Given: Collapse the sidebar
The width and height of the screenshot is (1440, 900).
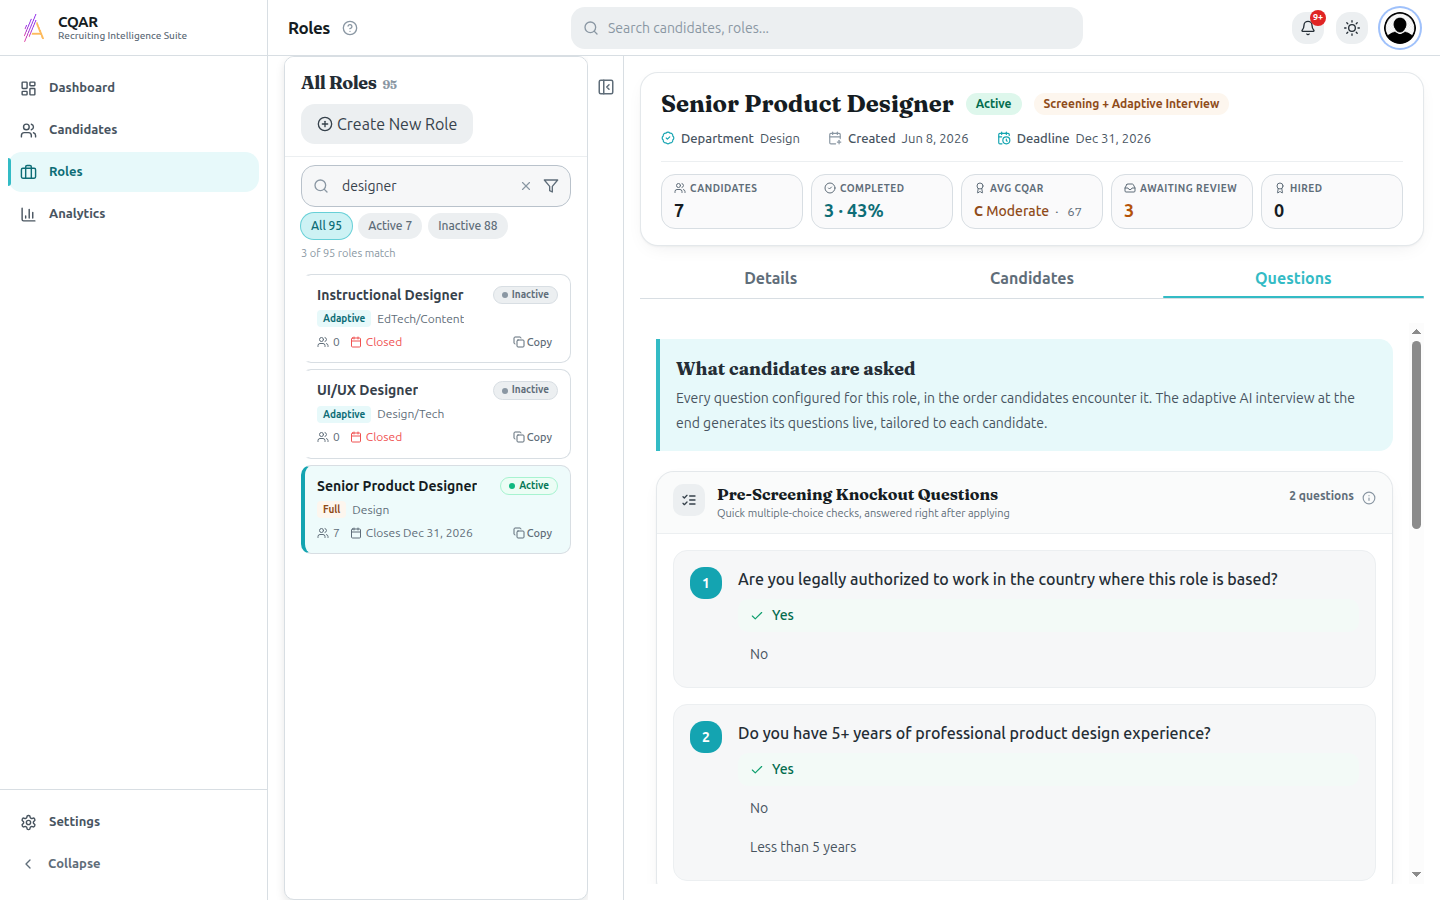Looking at the screenshot, I should click(133, 864).
